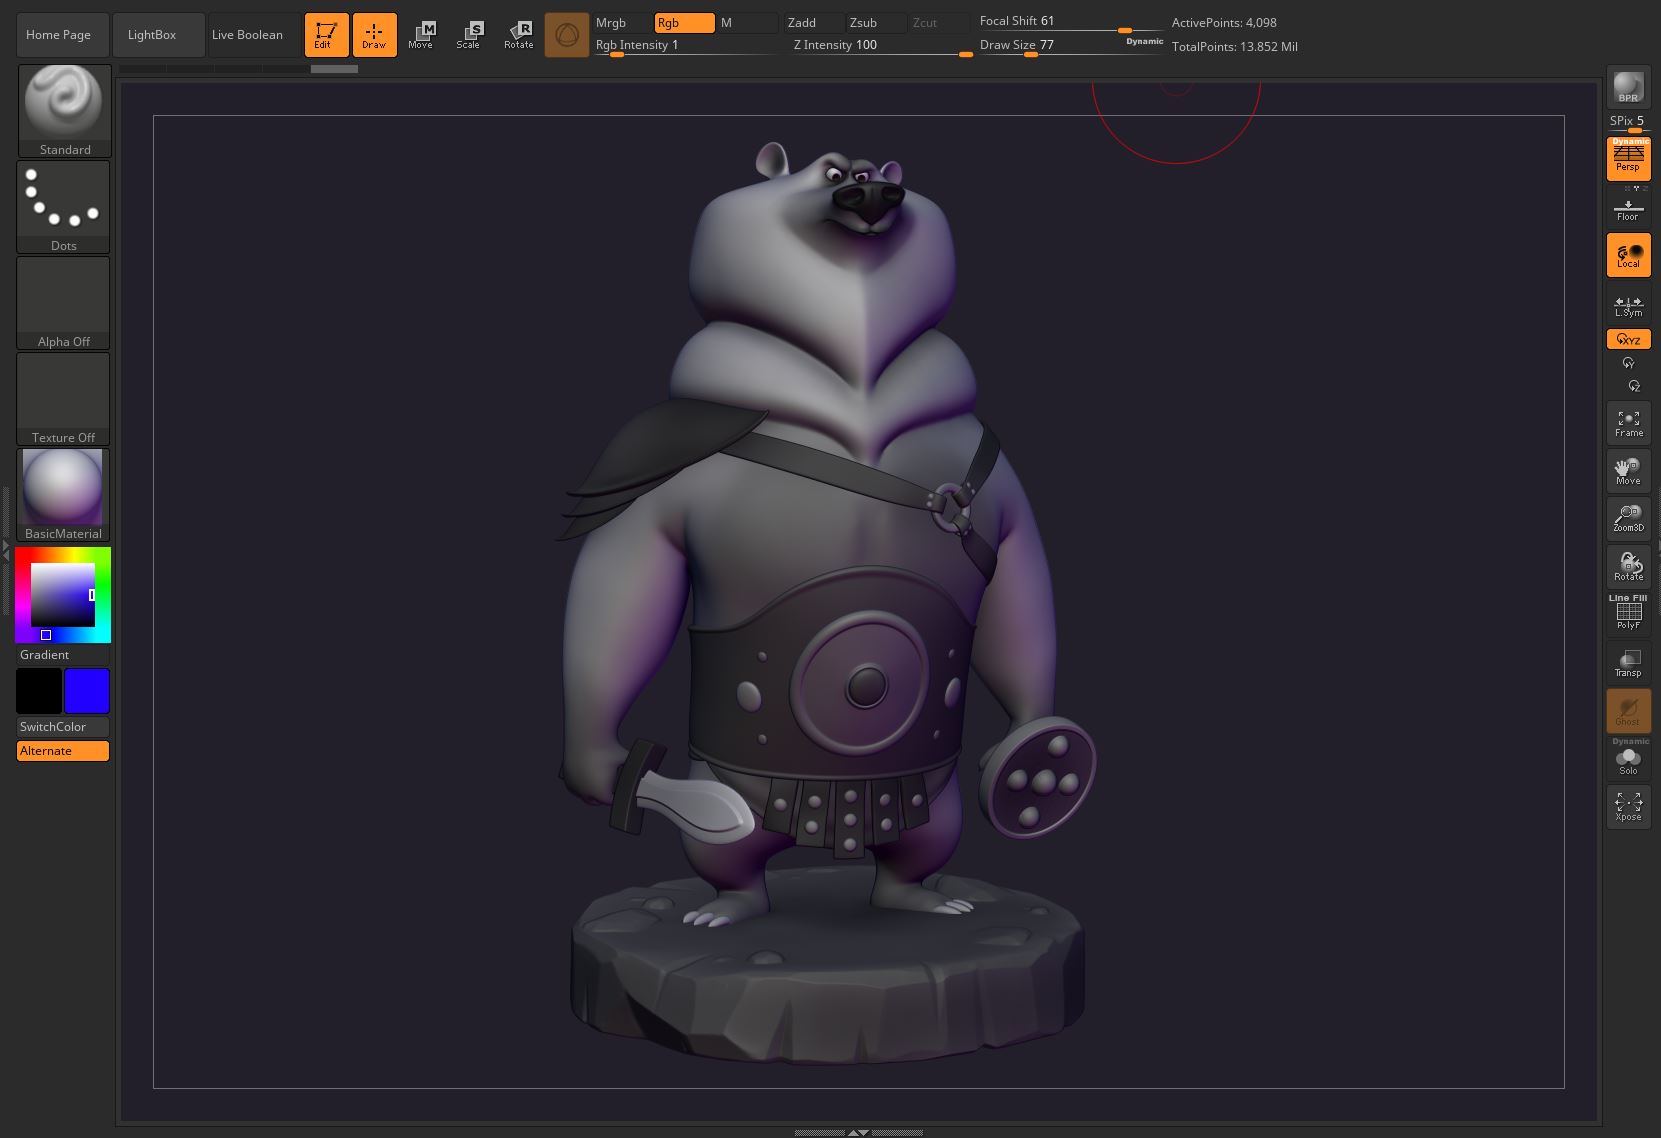This screenshot has height=1138, width=1661.
Task: Open the Texture Off selector
Action: tap(64, 399)
